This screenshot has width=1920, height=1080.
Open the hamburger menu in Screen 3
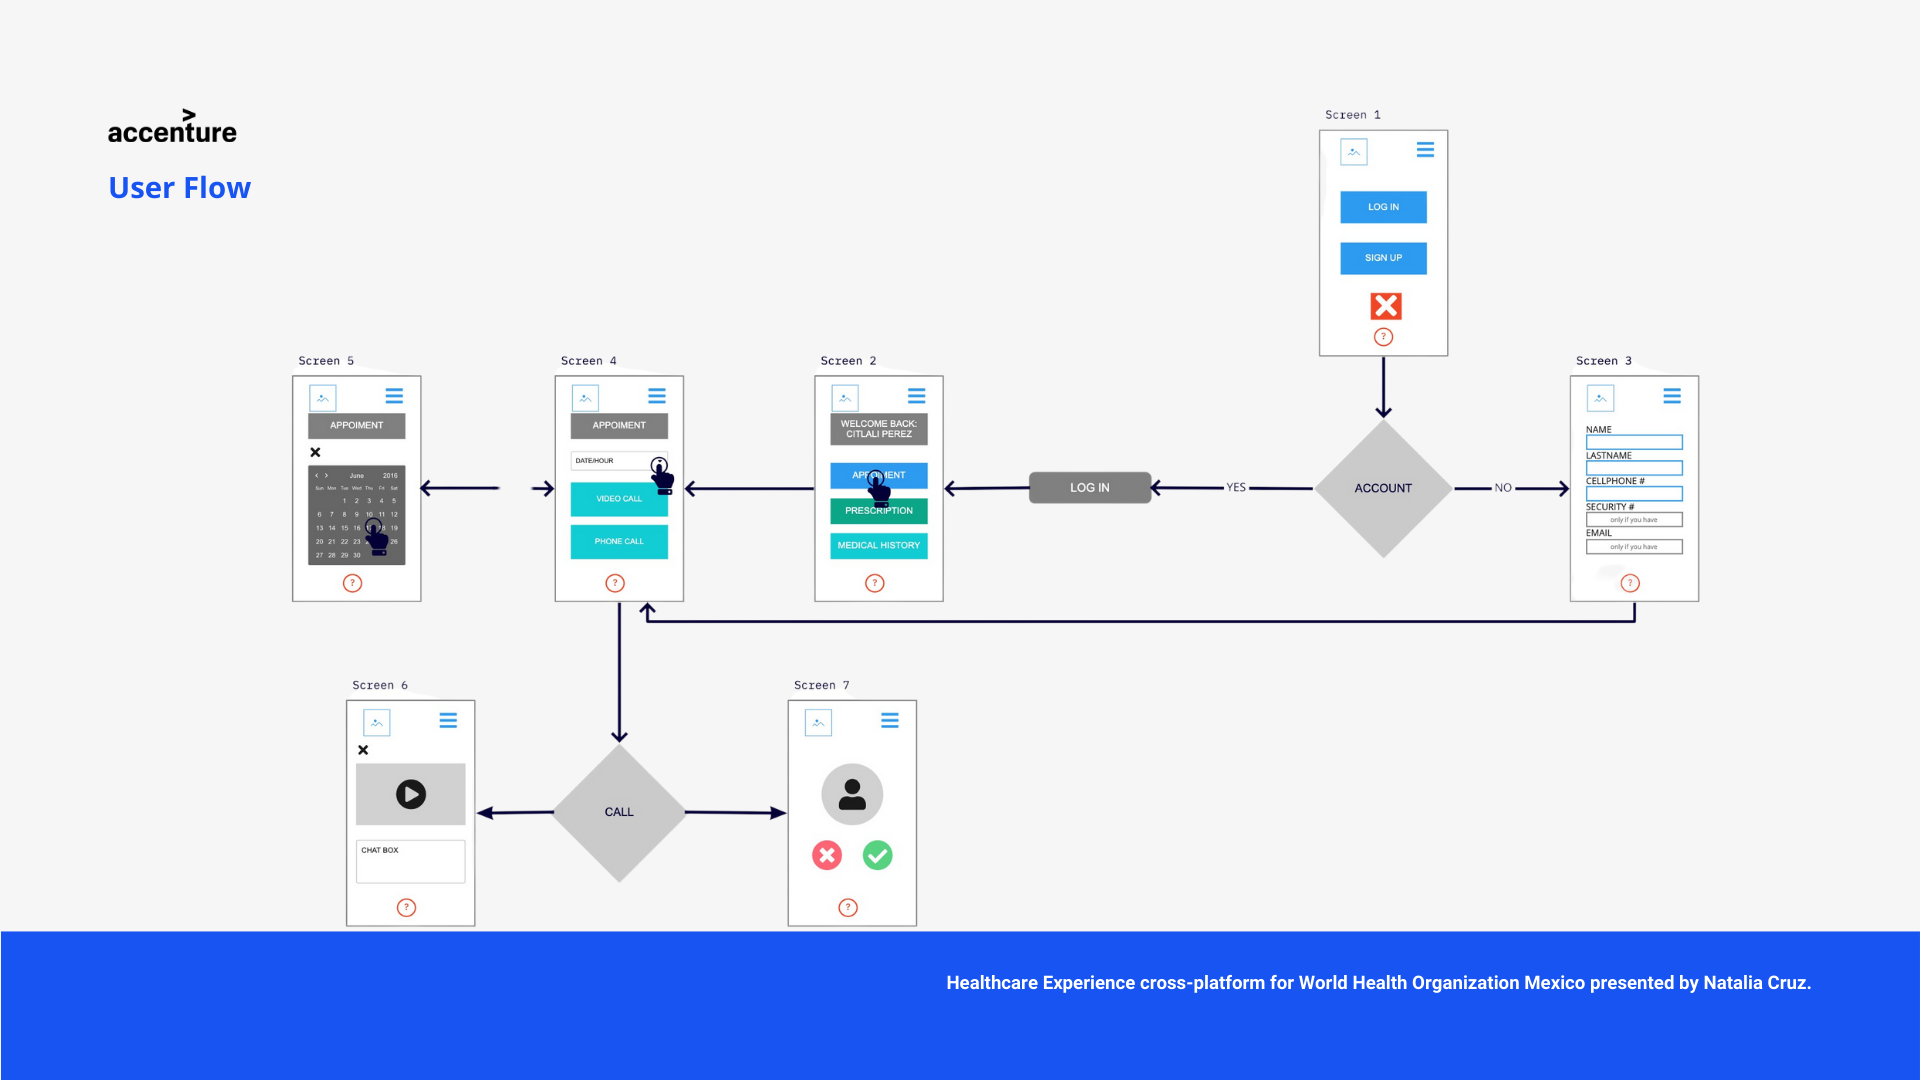pyautogui.click(x=1672, y=397)
